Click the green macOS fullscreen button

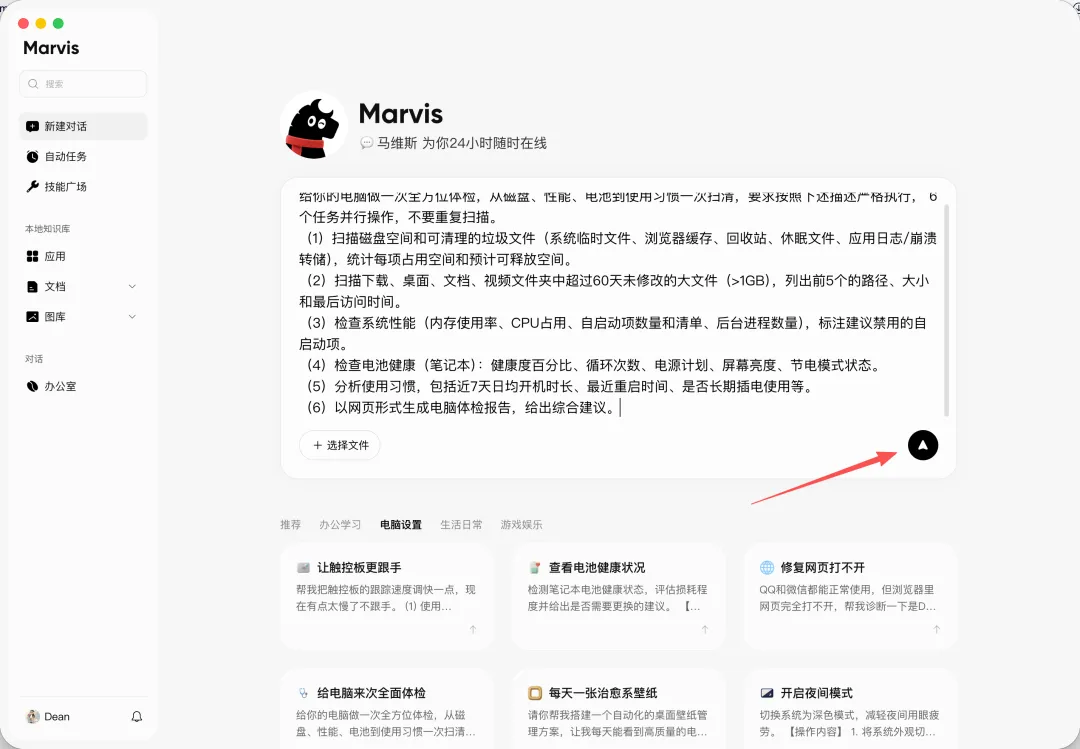pos(59,23)
